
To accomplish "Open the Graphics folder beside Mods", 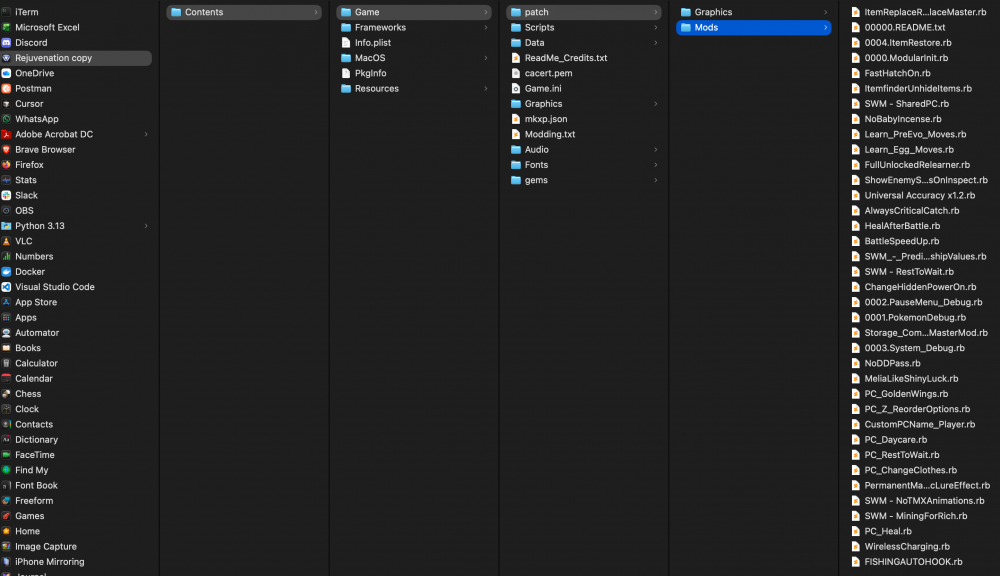I will click(753, 12).
